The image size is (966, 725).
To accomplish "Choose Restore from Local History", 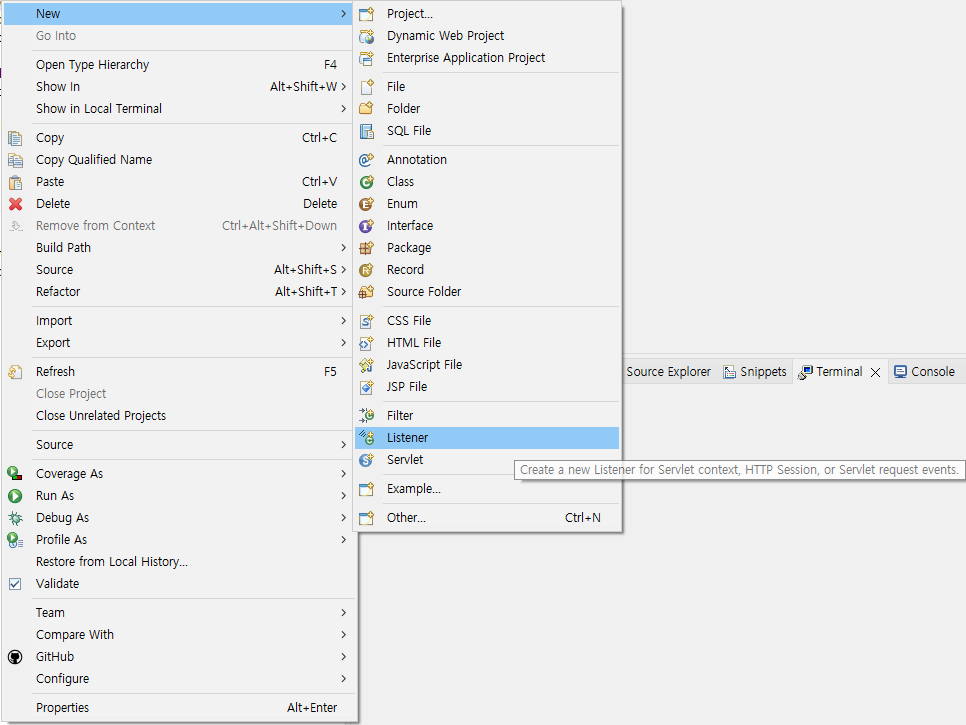I will tap(179, 562).
